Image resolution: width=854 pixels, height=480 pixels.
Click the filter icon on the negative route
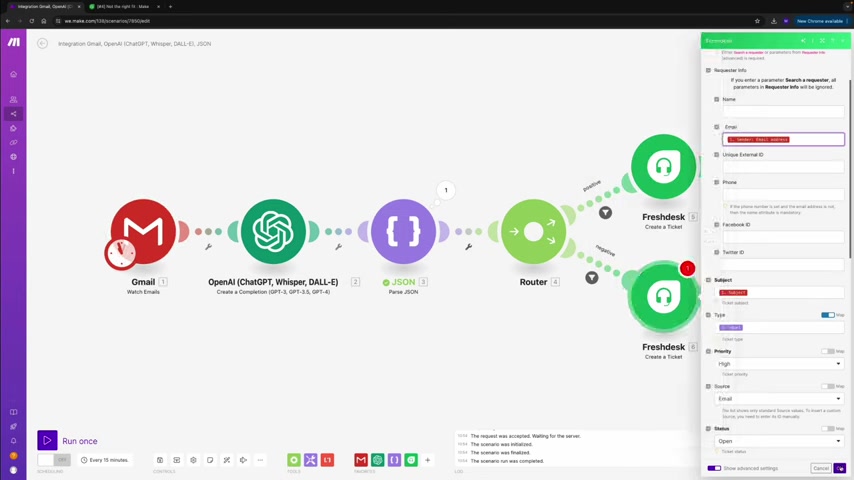click(x=591, y=278)
